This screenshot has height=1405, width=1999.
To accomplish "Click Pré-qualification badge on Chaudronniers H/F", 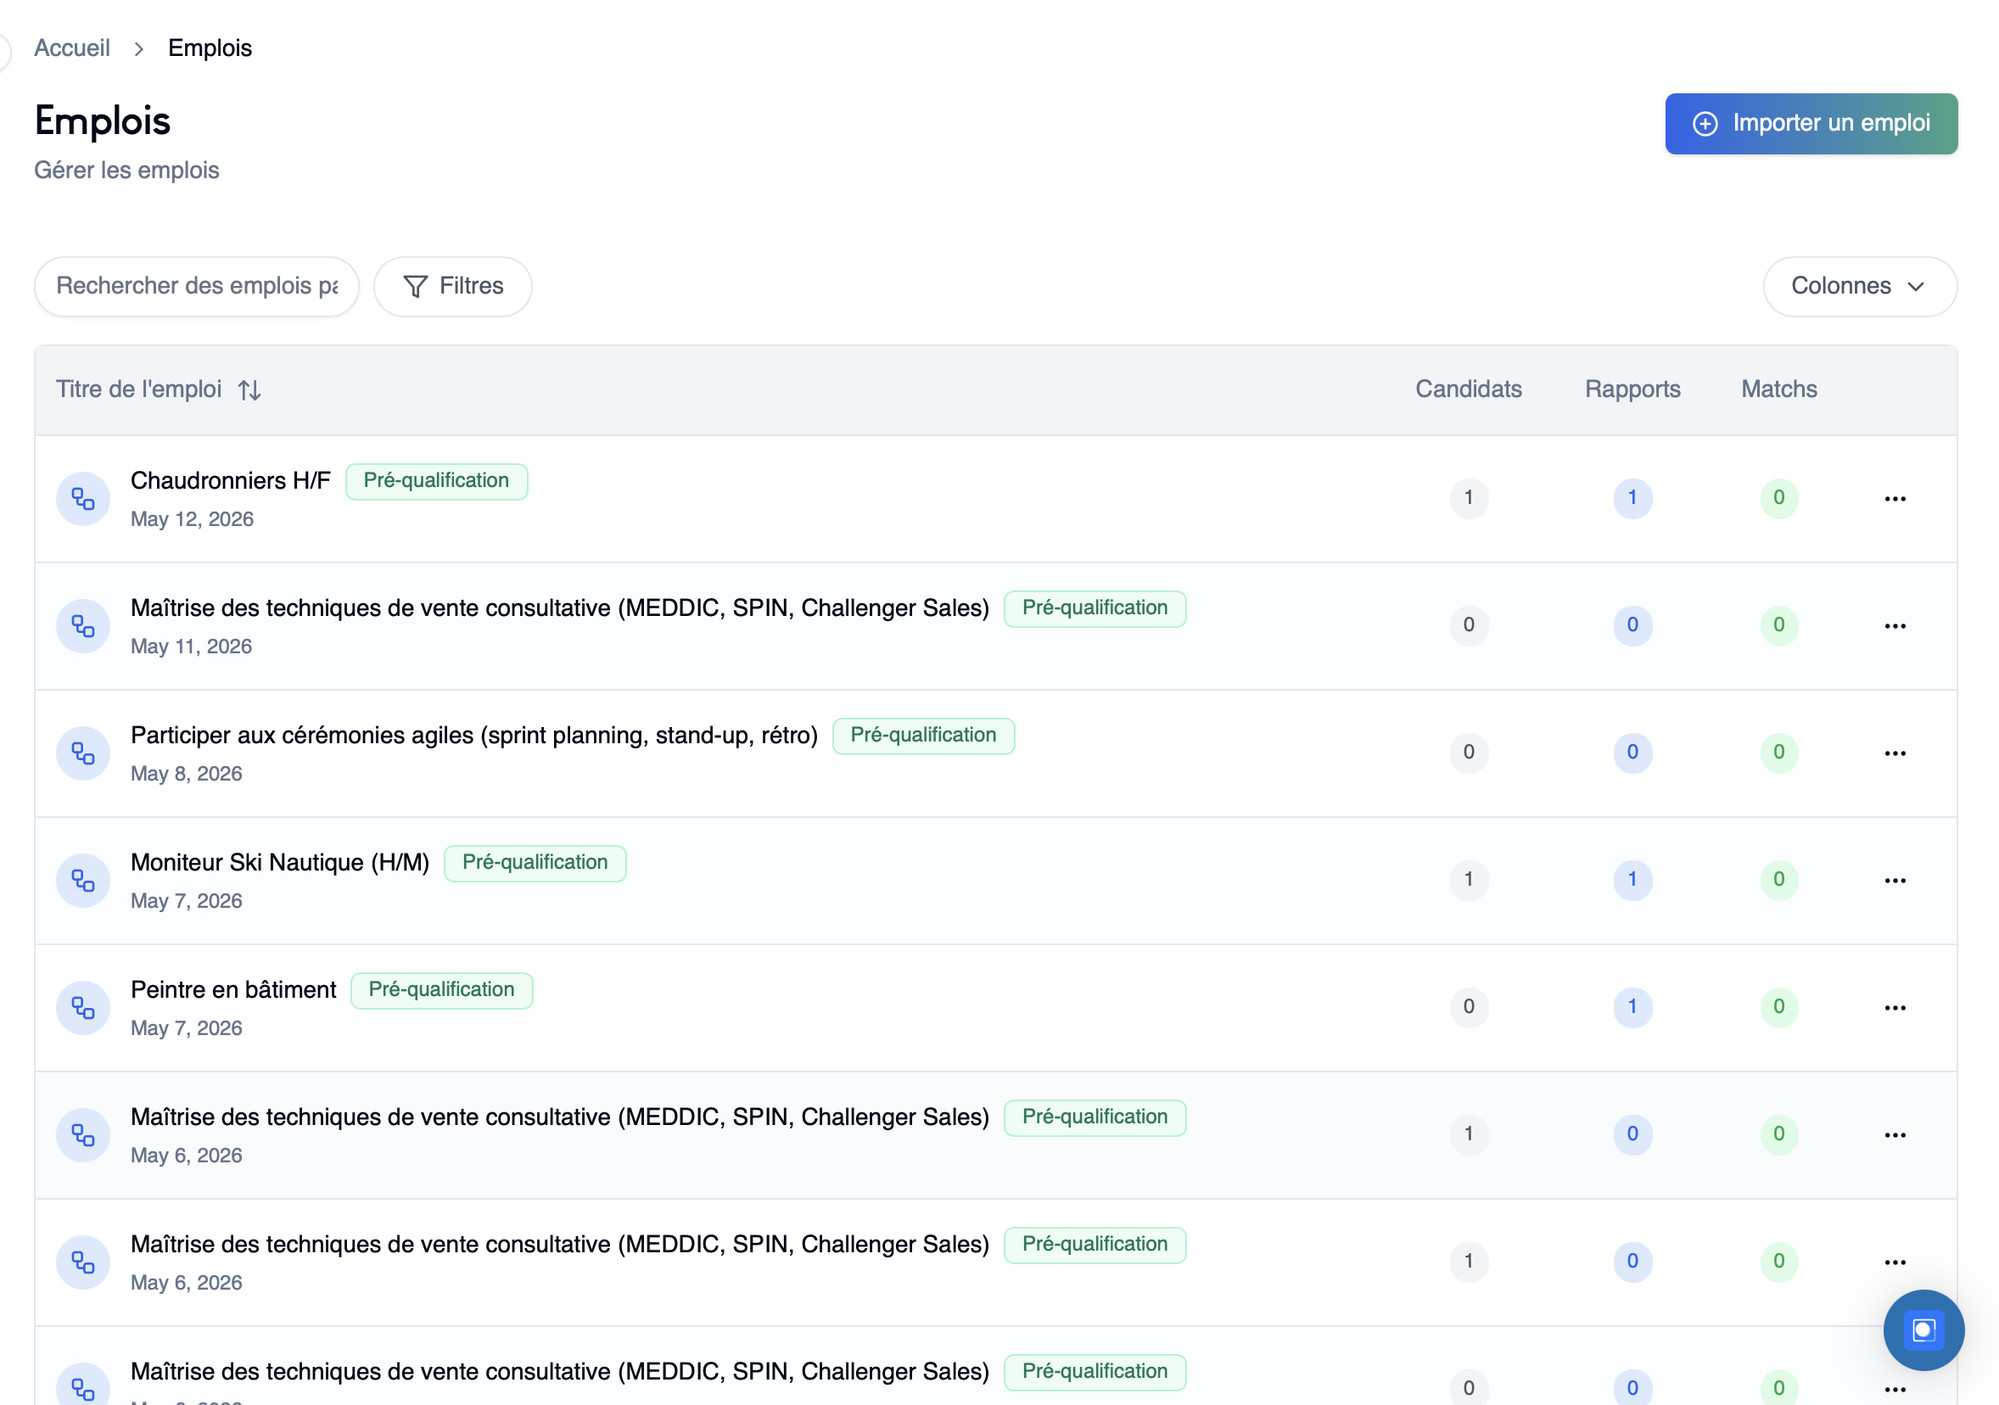I will [x=436, y=481].
